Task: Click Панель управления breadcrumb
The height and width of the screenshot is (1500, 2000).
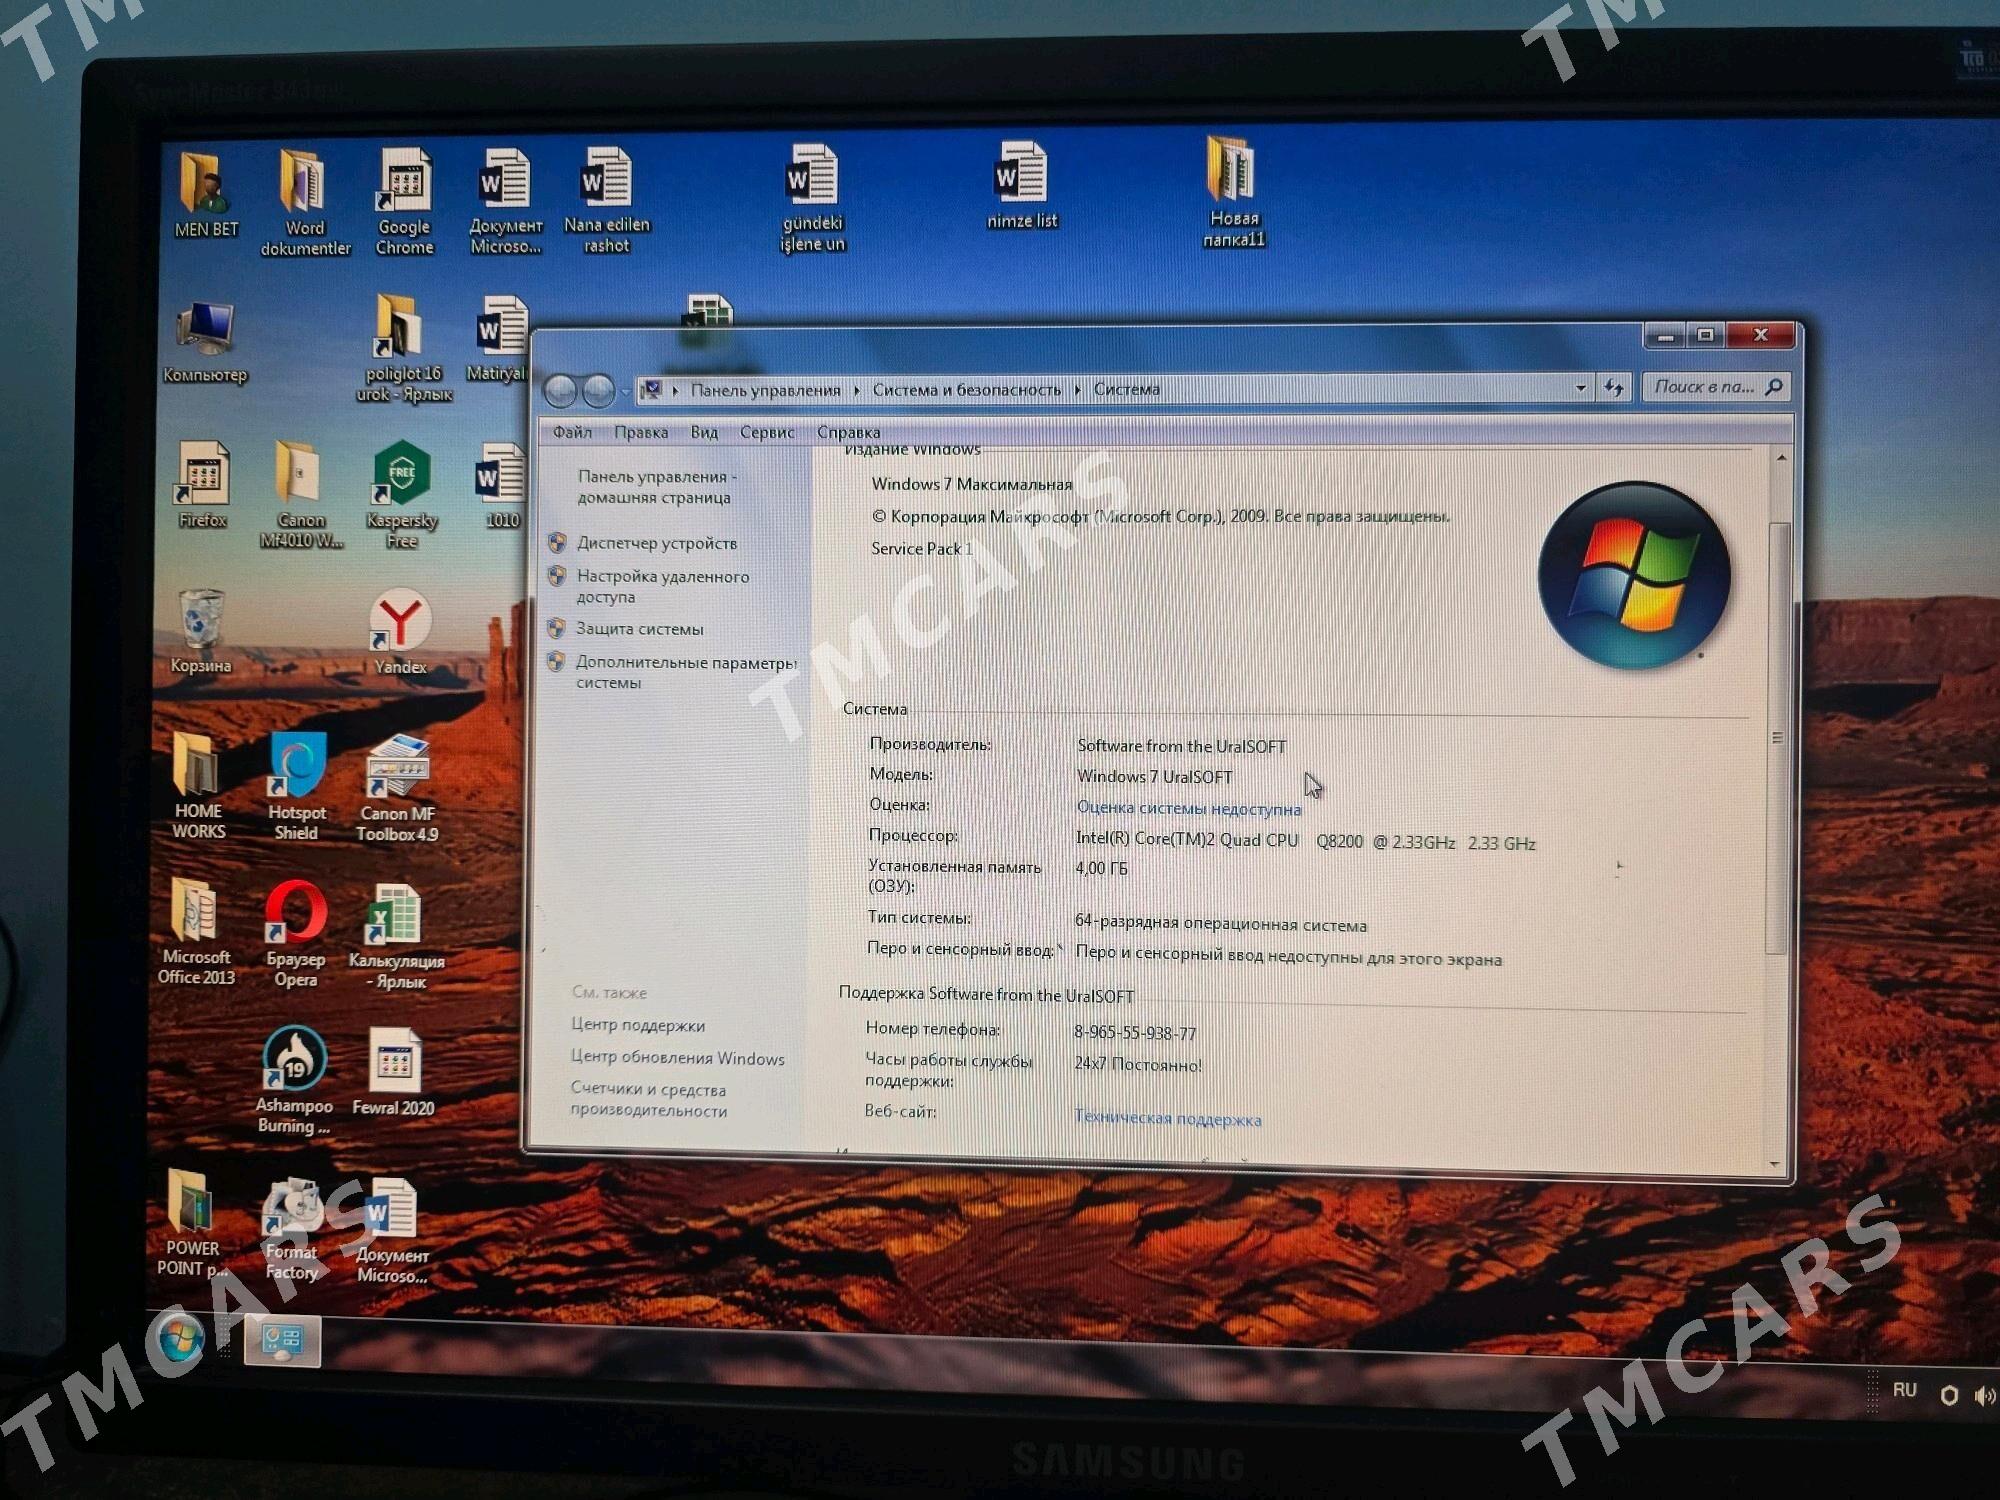Action: pos(765,390)
